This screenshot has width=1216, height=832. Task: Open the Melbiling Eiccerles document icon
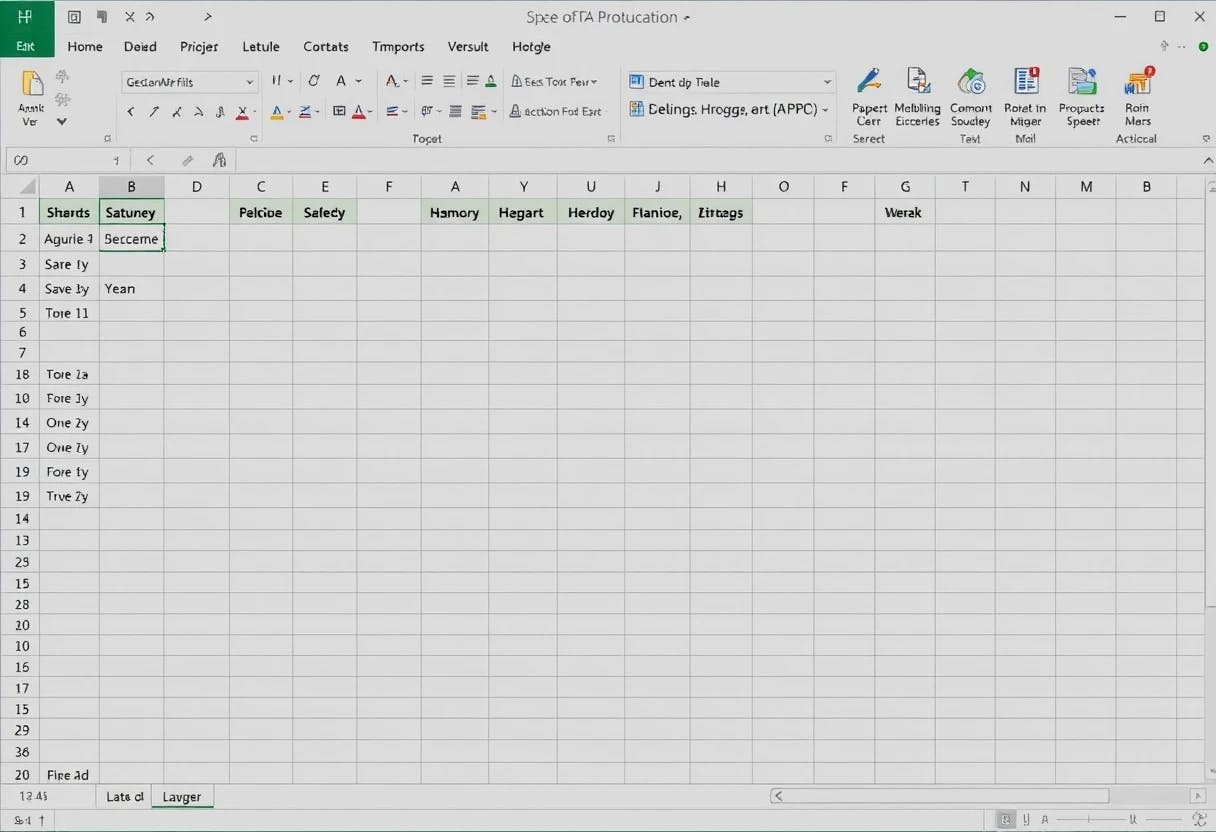pyautogui.click(x=917, y=82)
